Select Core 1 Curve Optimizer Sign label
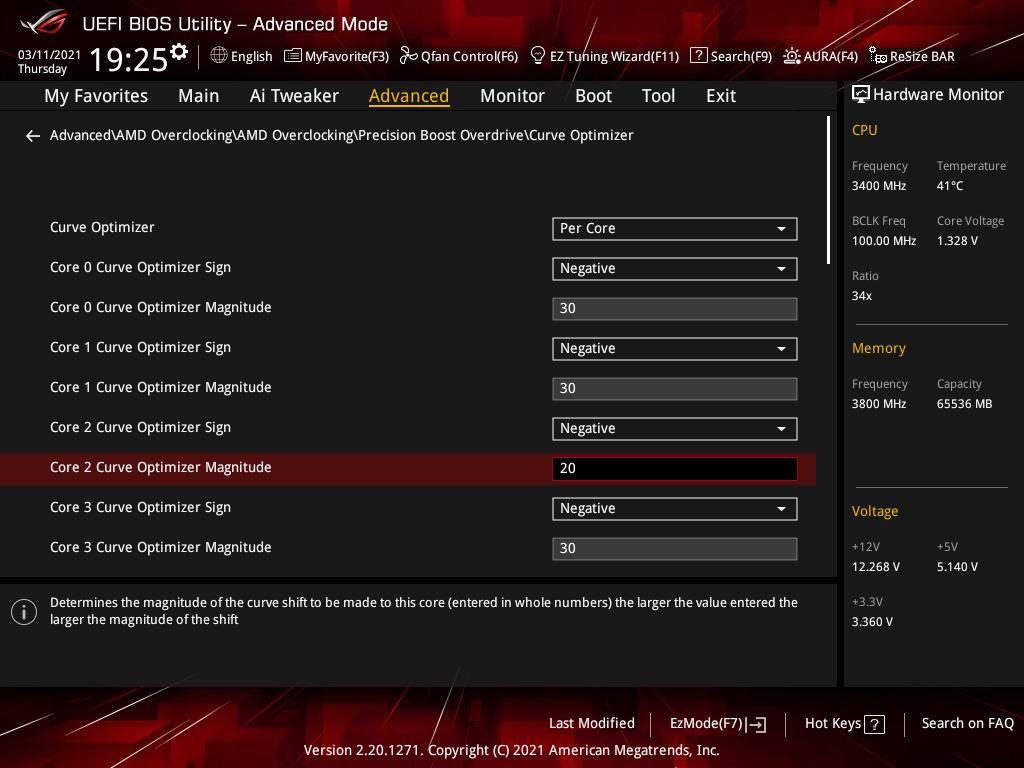This screenshot has height=768, width=1024. (140, 347)
